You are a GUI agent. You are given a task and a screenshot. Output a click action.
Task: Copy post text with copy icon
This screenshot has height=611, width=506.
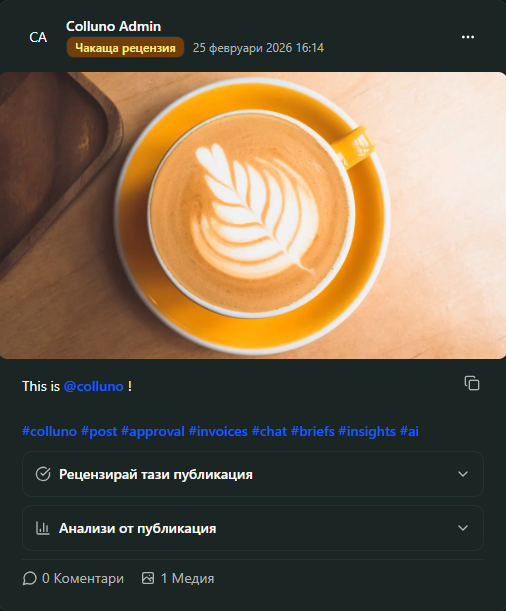[472, 383]
